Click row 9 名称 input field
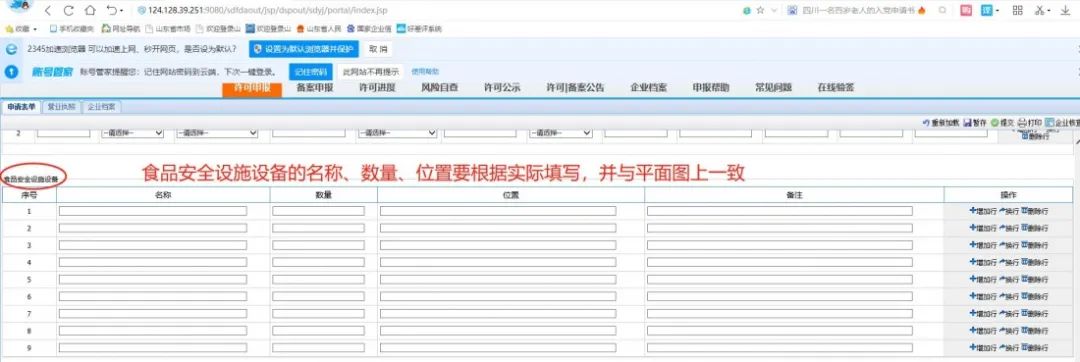The image size is (1080, 362). coord(153,348)
